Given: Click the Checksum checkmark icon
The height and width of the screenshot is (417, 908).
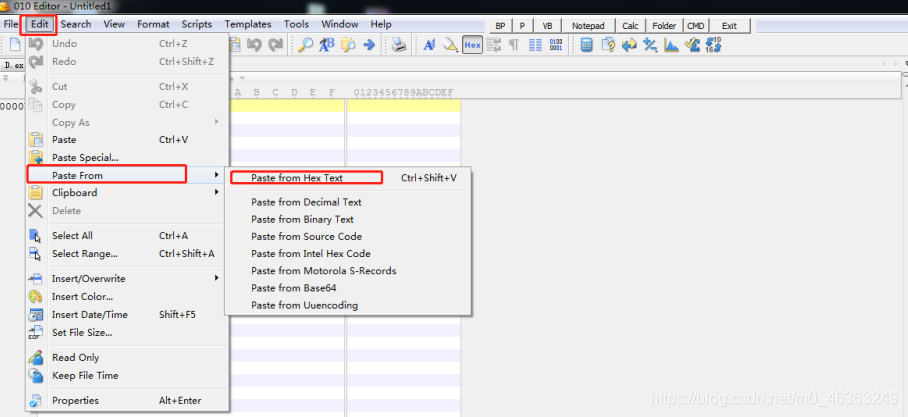Looking at the screenshot, I should (x=692, y=45).
